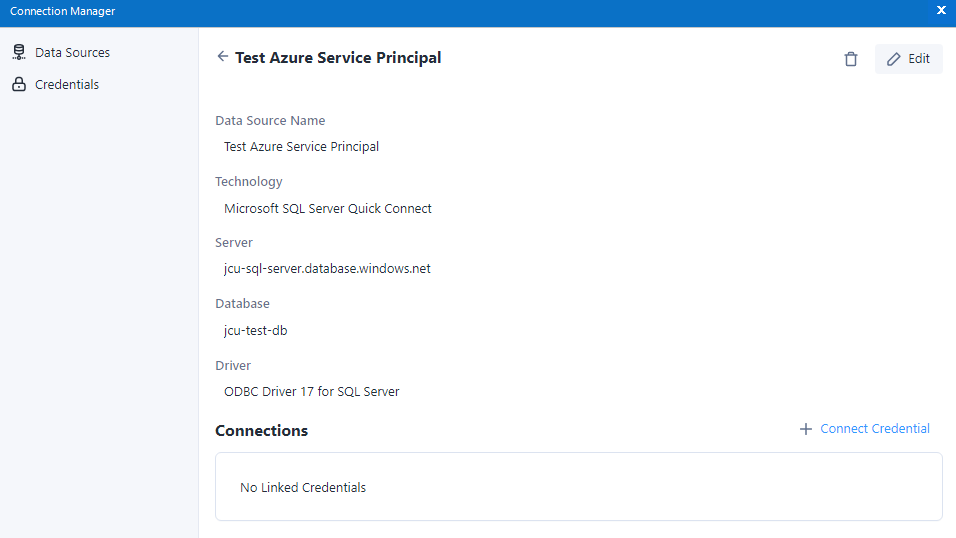Delete data source with the trash icon
Screen dimensions: 956x538
pyautogui.click(x=851, y=59)
